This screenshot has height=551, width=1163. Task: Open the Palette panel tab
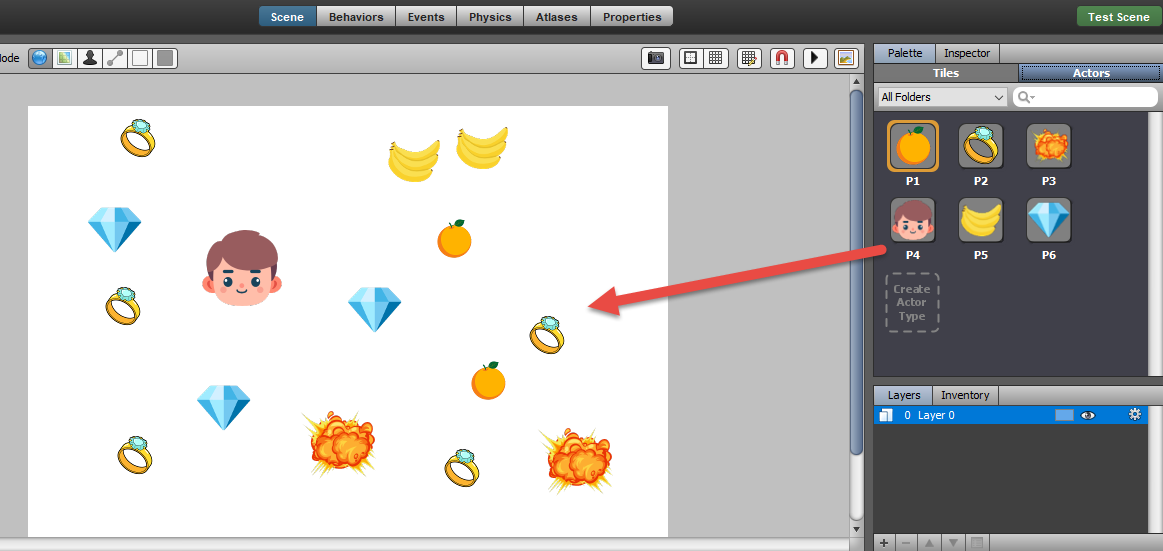coord(905,53)
